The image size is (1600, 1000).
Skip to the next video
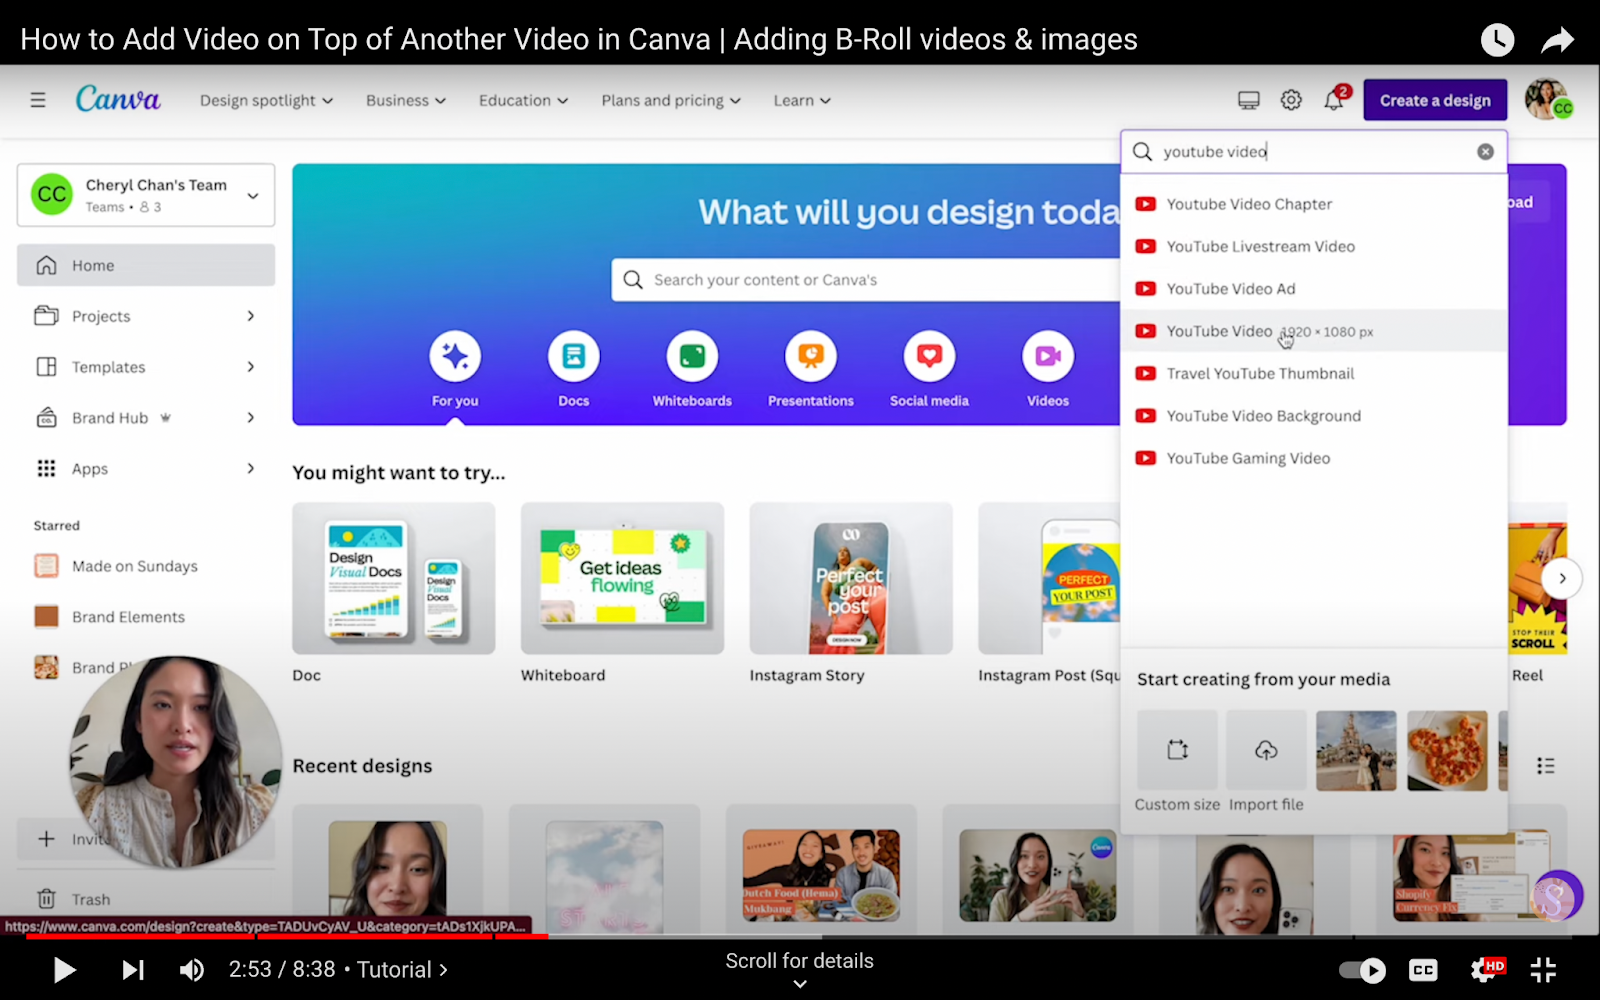(x=133, y=970)
